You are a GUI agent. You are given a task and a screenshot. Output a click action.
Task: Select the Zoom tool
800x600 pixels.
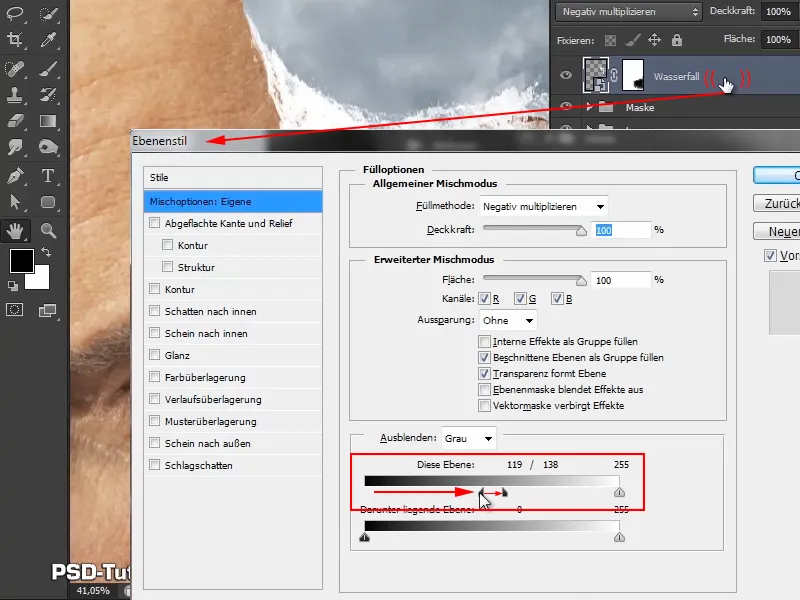(x=48, y=231)
